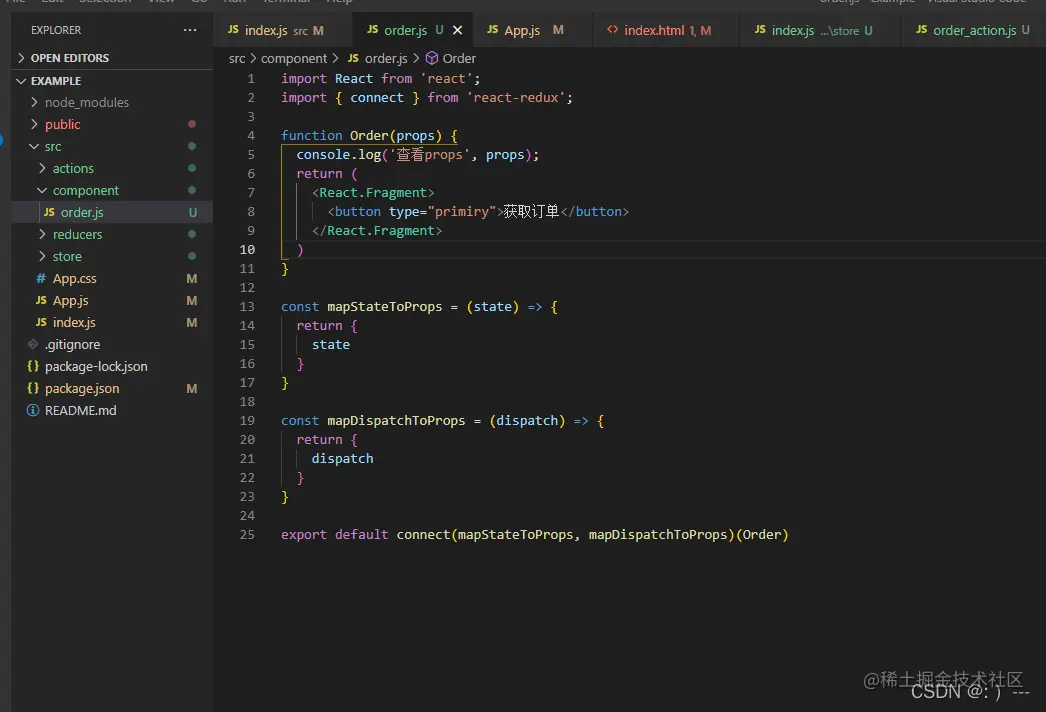Collapse the EXAMPLE project section

pos(112,81)
